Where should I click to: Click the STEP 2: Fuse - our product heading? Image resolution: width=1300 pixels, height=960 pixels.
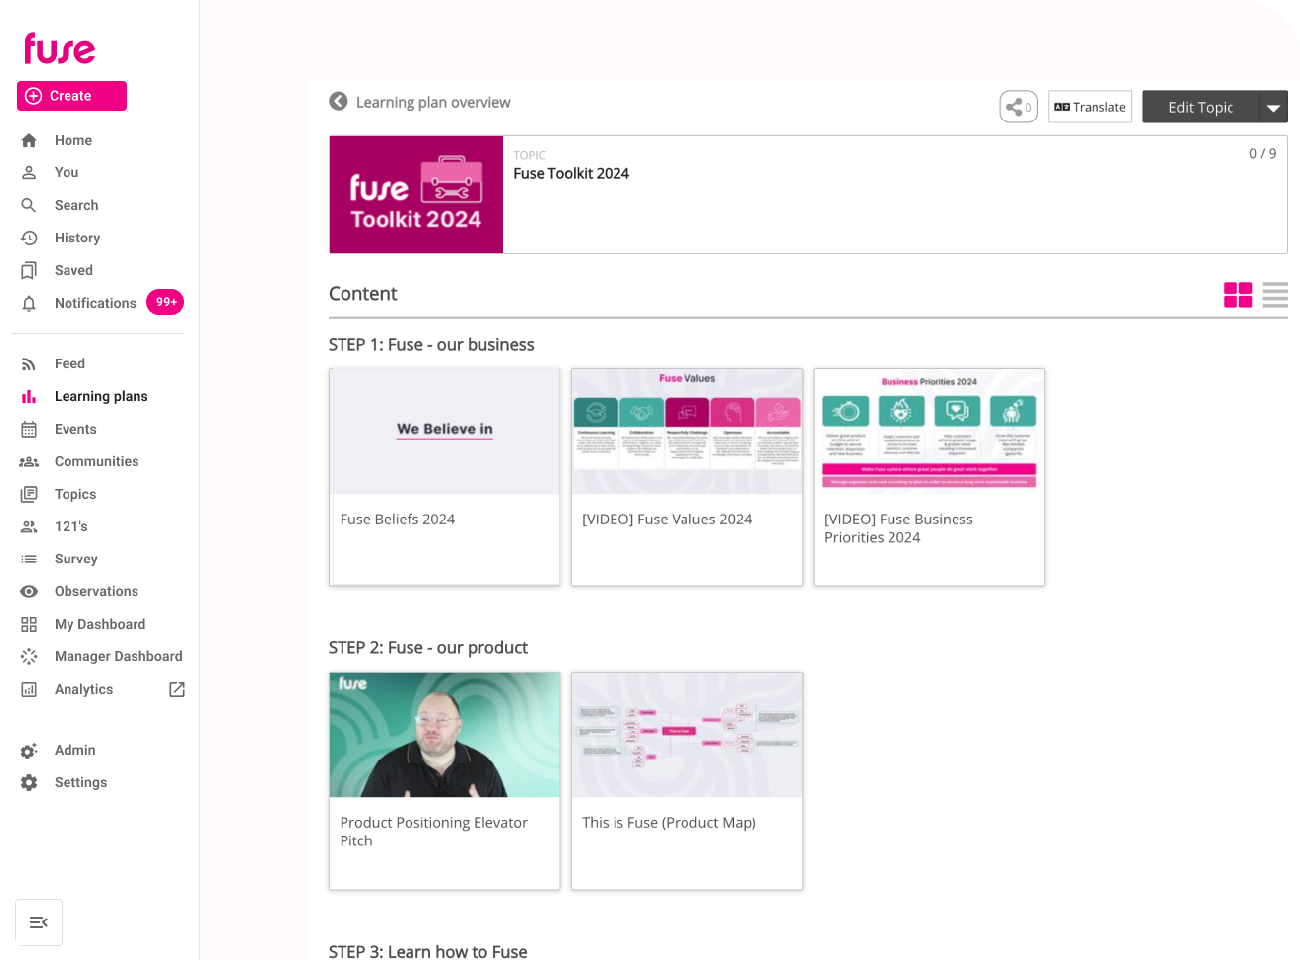[x=428, y=648]
